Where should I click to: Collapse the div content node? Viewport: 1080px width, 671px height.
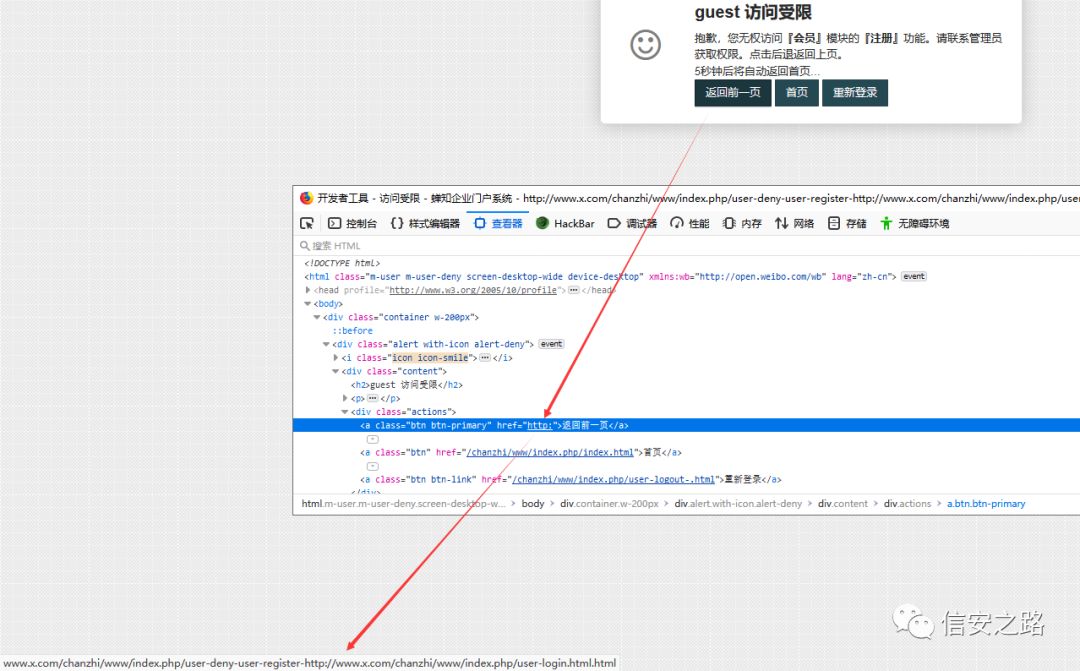[336, 371]
